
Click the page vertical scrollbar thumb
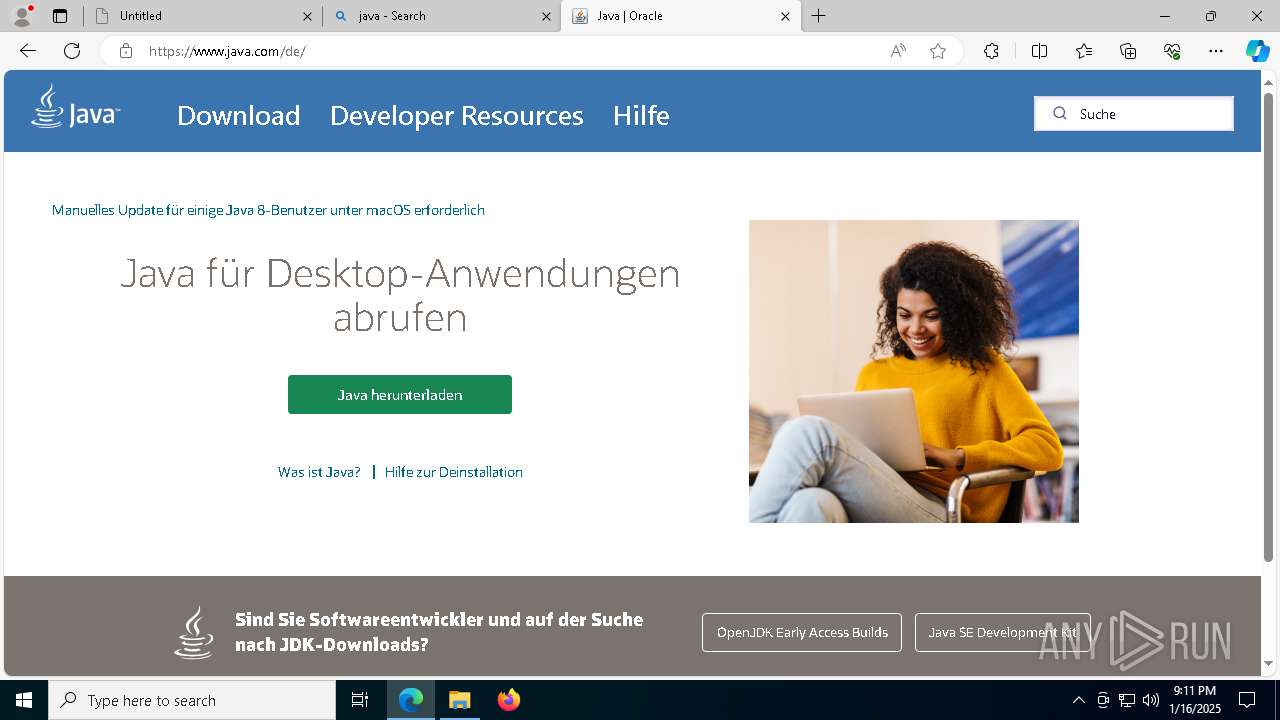1269,326
